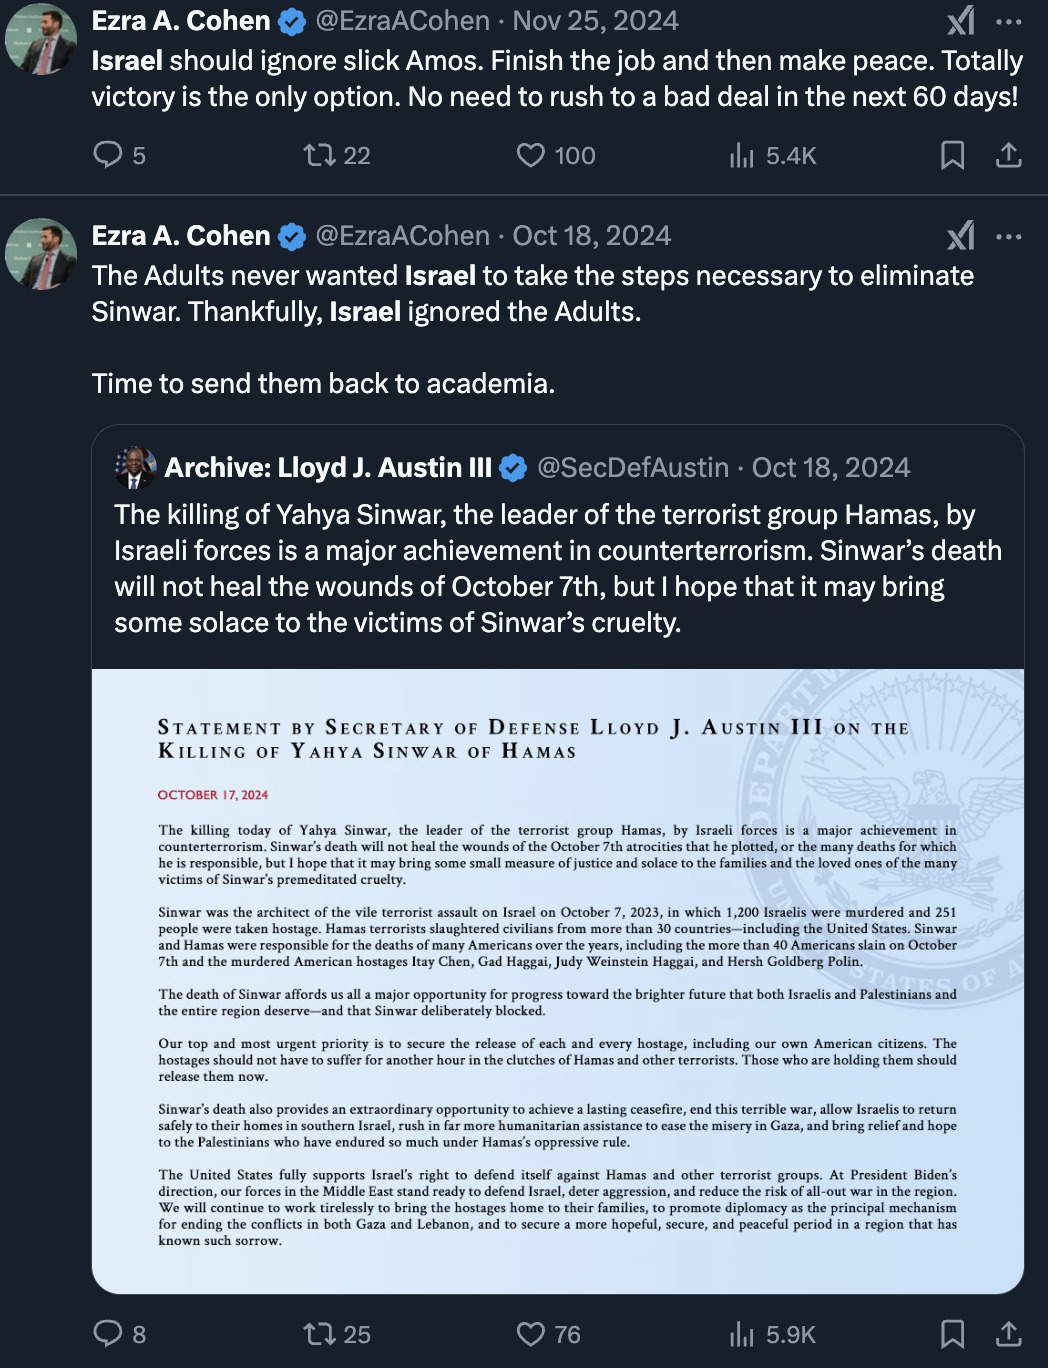Like the Nov 25 post with 100 likes
The image size is (1048, 1368).
point(531,155)
